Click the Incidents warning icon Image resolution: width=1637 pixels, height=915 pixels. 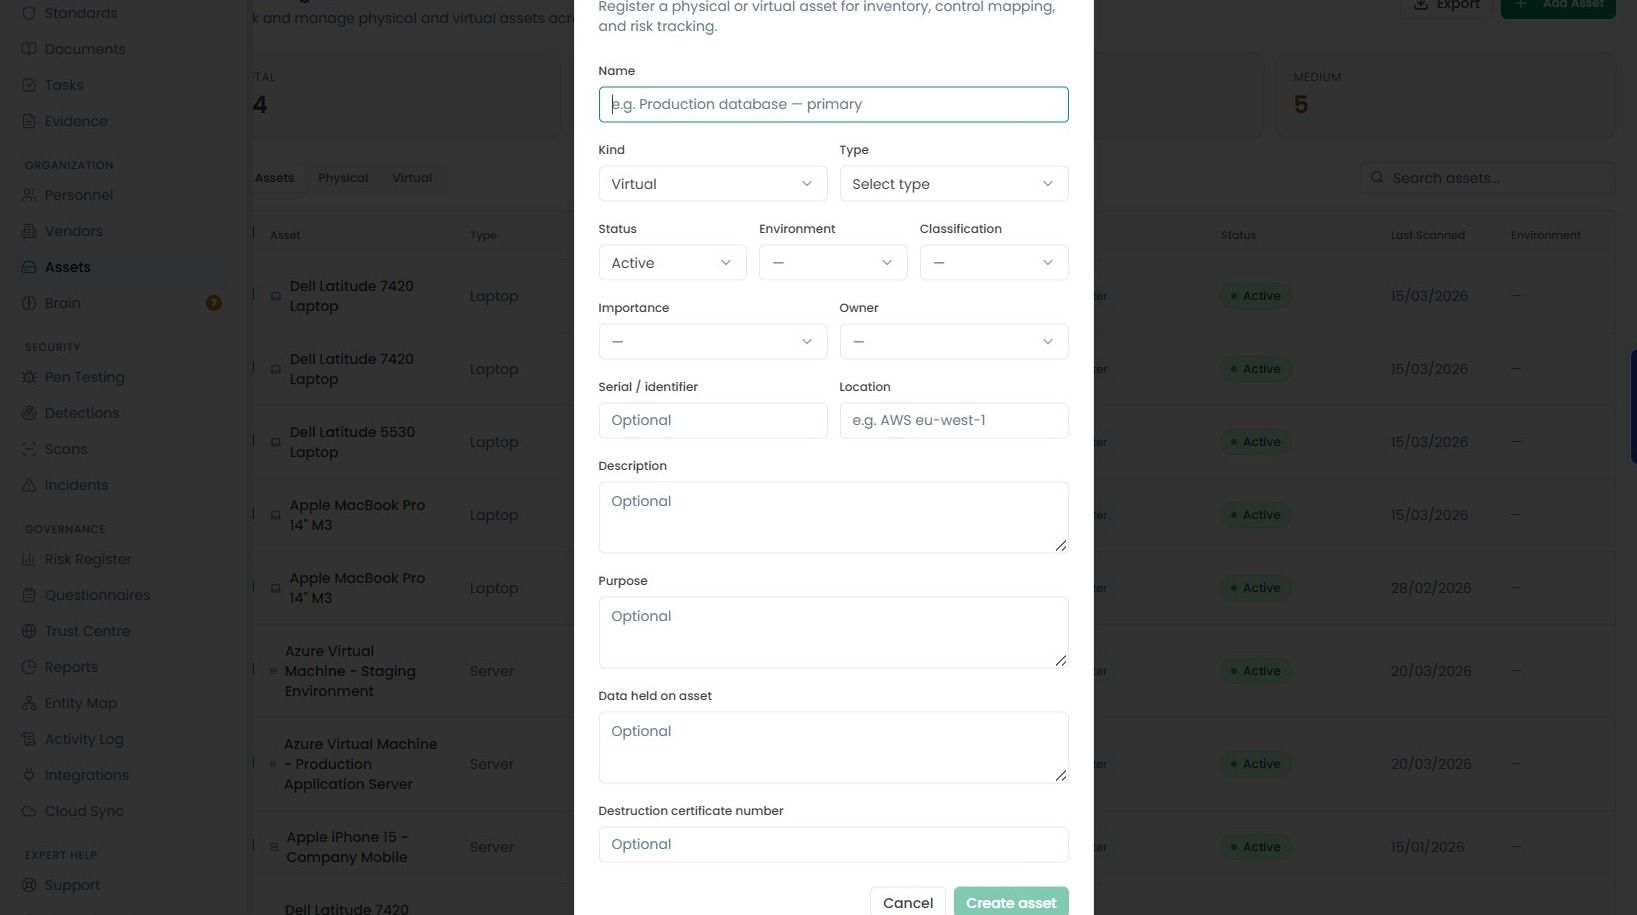coord(29,485)
